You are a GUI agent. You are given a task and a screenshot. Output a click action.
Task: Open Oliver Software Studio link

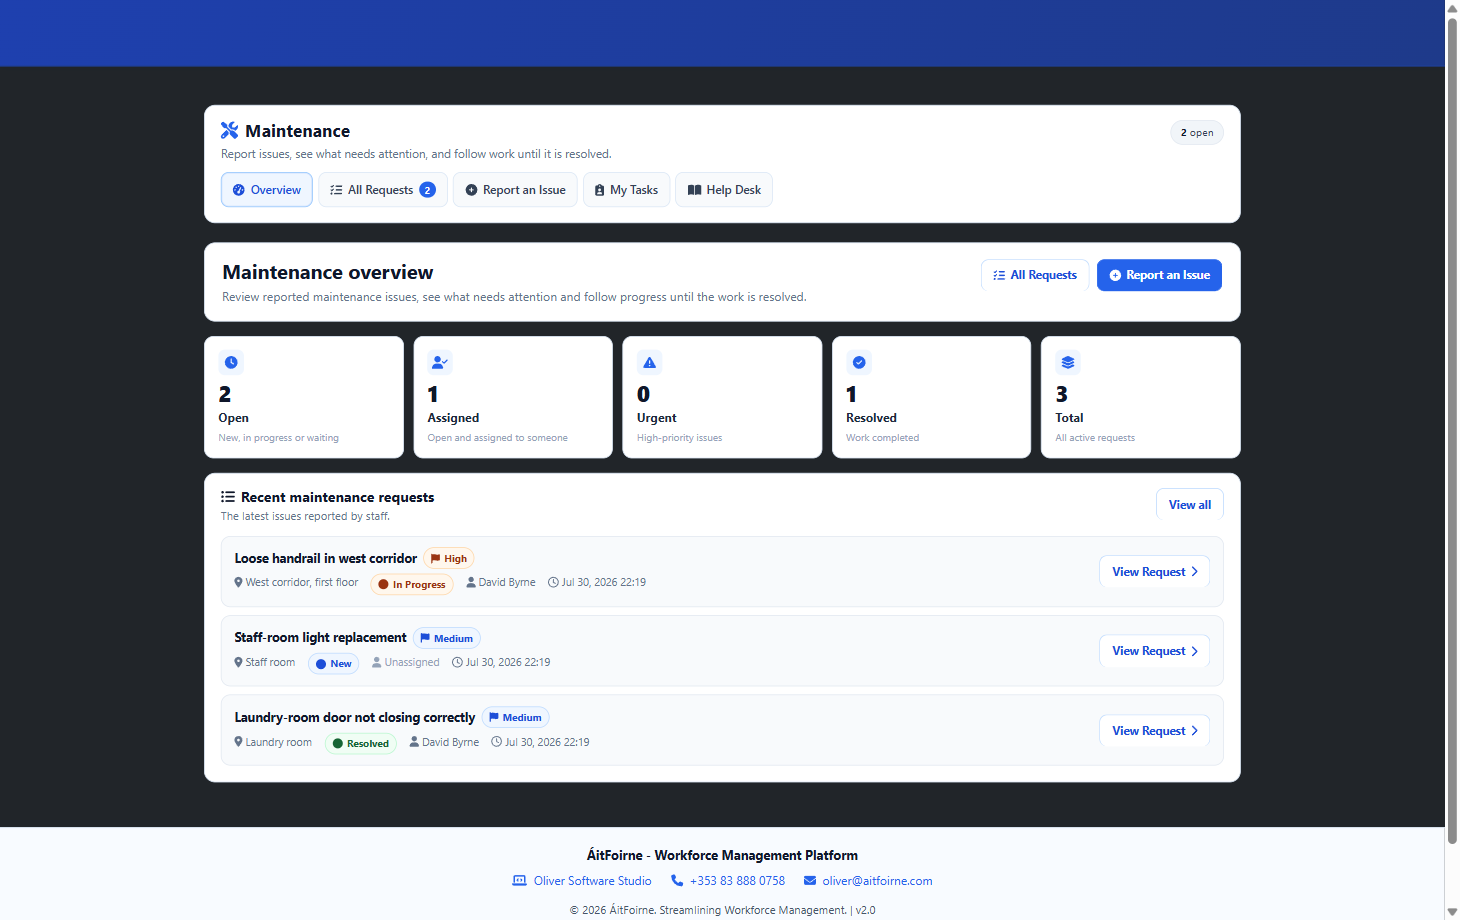[x=592, y=881]
